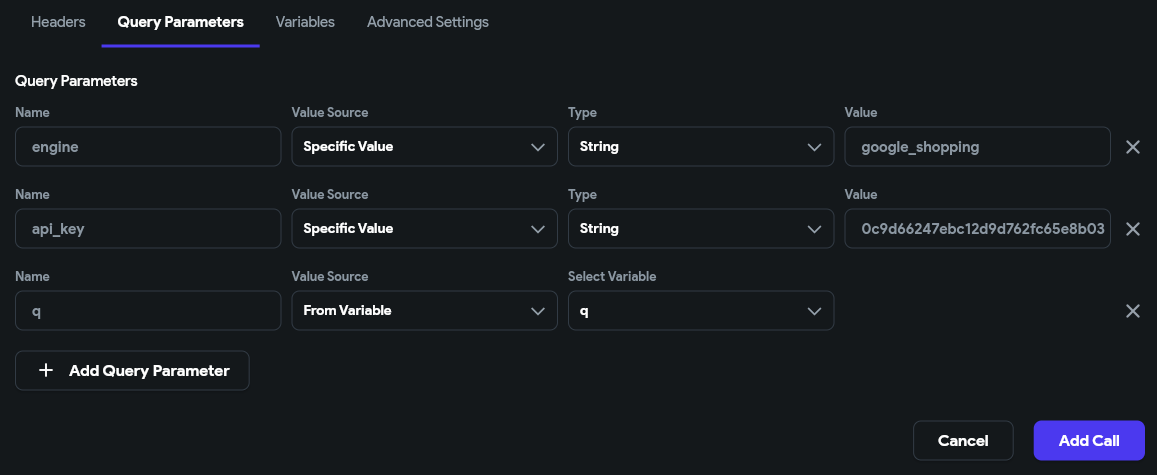Image resolution: width=1157 pixels, height=475 pixels.
Task: Change From Variable source for q row
Action: coord(424,311)
